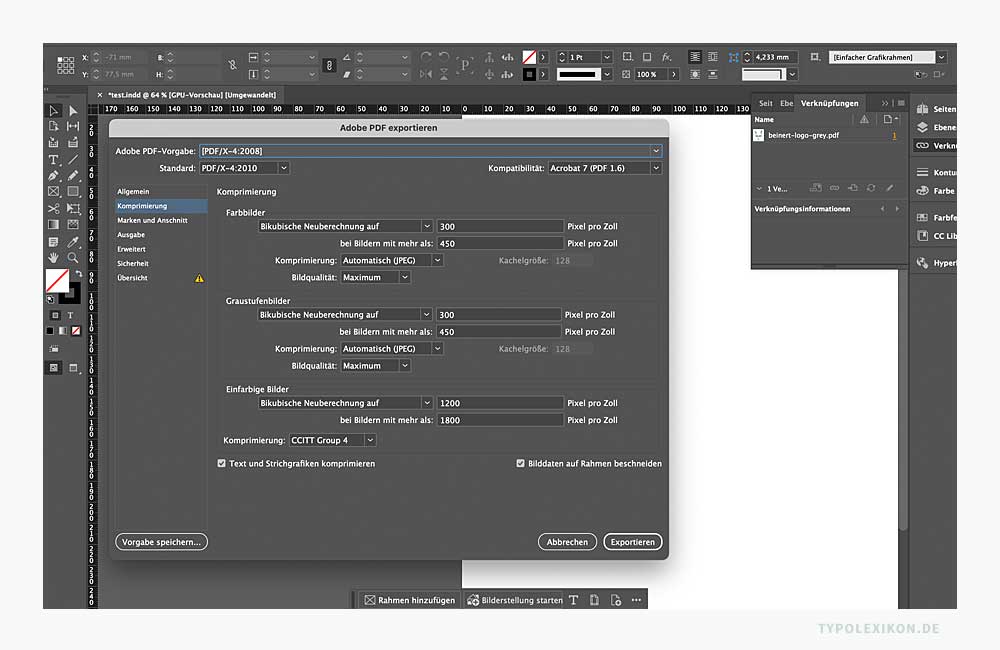Disable Bilddaten auf Rahmen beschneiden

520,463
